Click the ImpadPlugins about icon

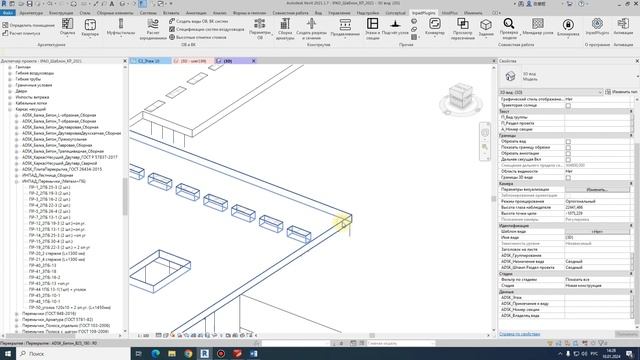[597, 23]
